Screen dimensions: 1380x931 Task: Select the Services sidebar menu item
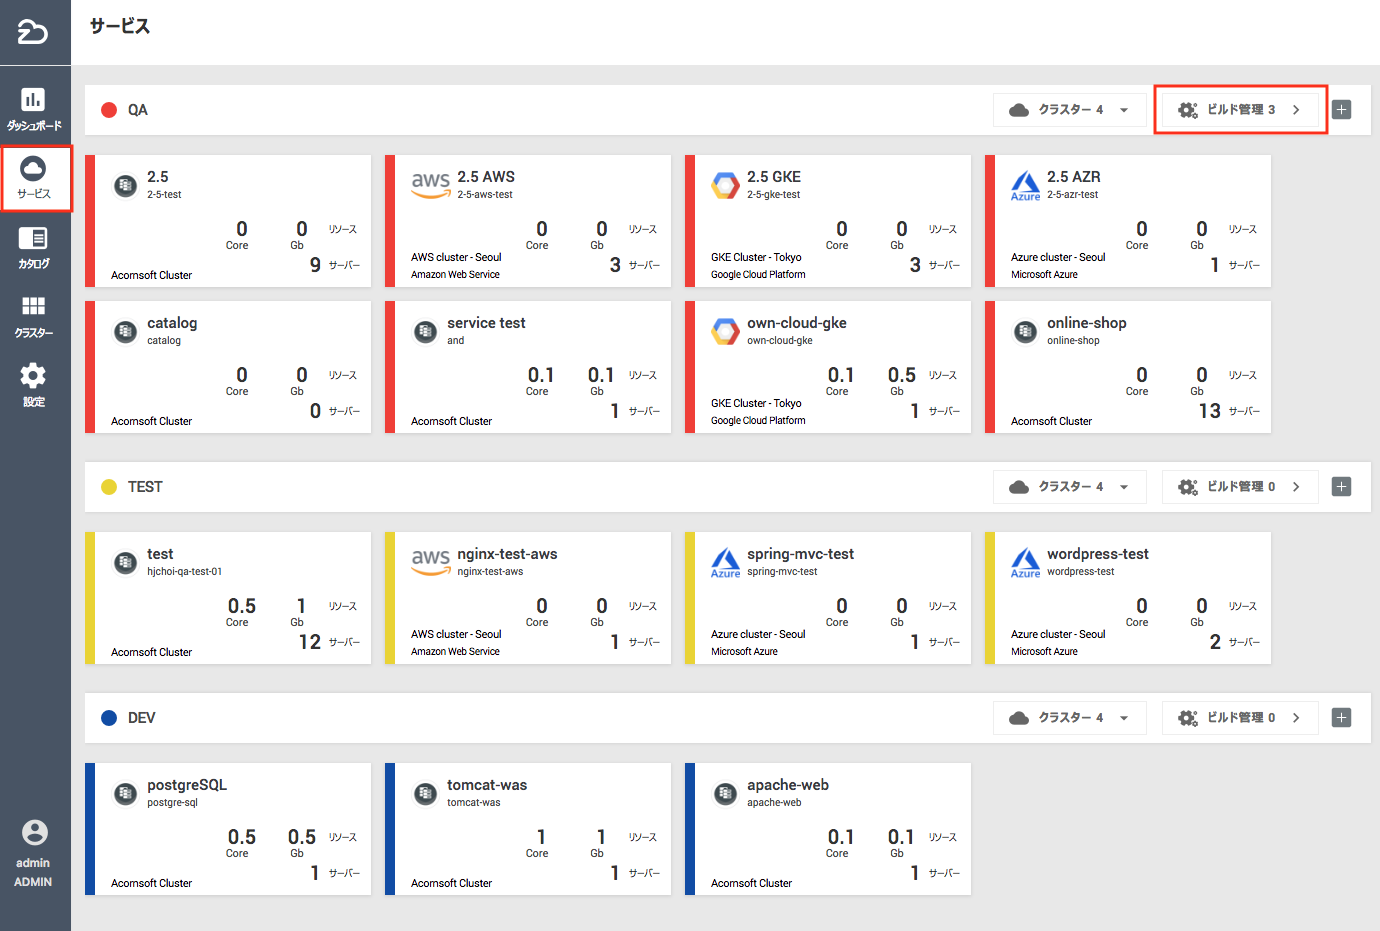click(34, 178)
